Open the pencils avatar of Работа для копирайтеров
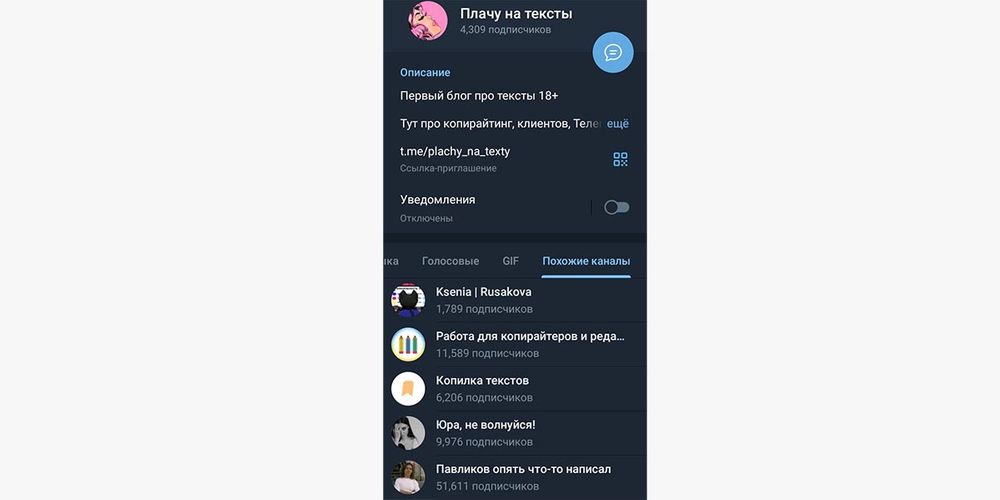This screenshot has width=1000, height=500. [x=408, y=344]
